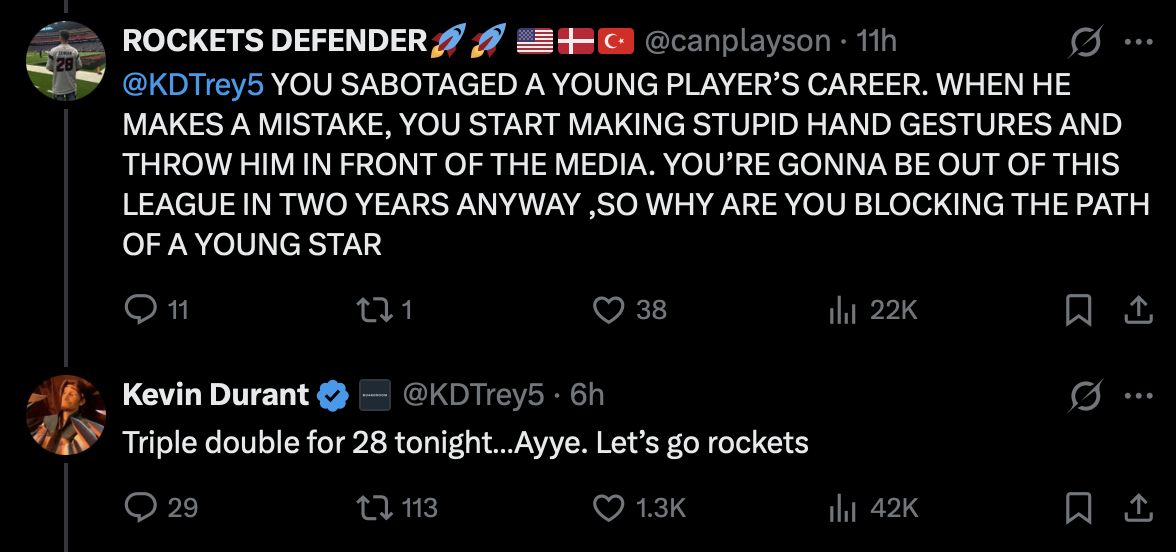This screenshot has width=1176, height=552.
Task: Open Grok icon on Kevin Durant's tweet
Action: tap(1085, 396)
